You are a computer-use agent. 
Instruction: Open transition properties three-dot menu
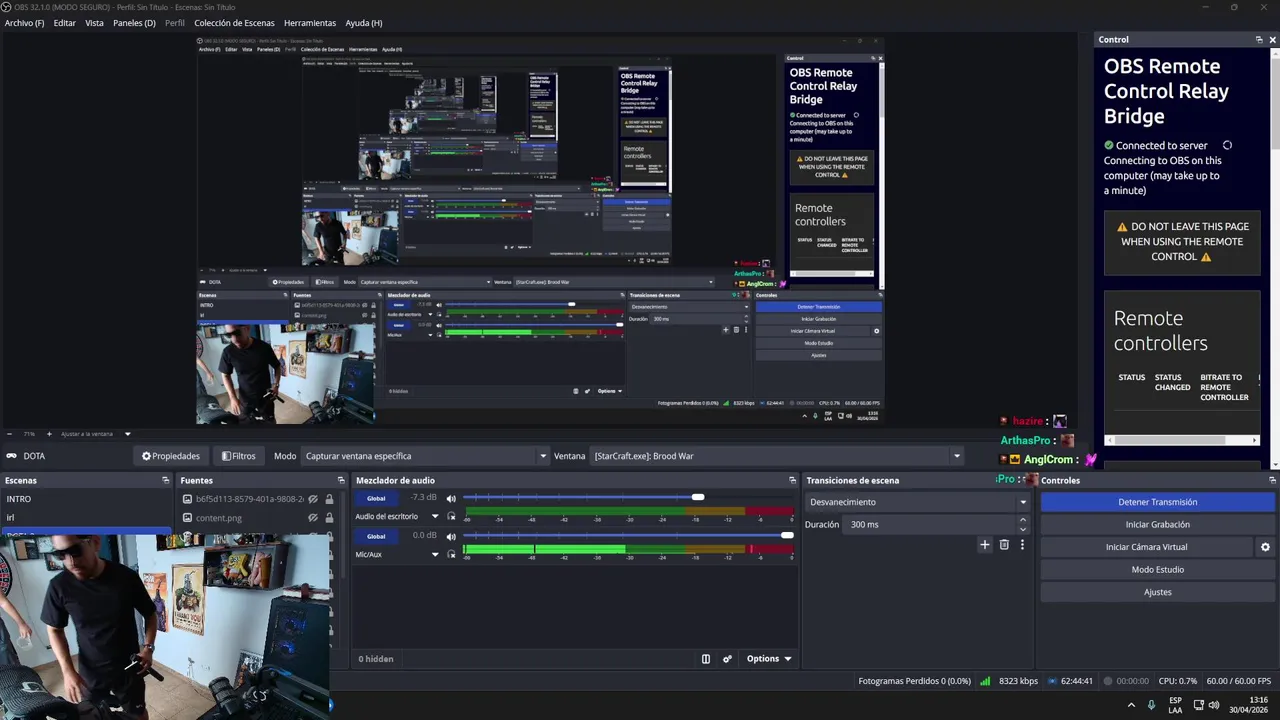[1022, 545]
